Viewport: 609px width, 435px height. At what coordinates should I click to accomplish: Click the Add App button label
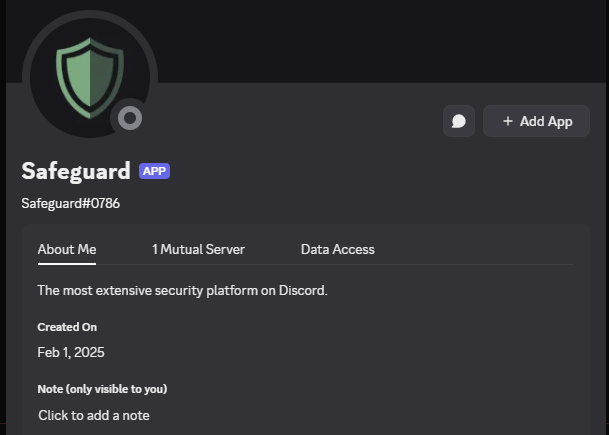pyautogui.click(x=546, y=122)
